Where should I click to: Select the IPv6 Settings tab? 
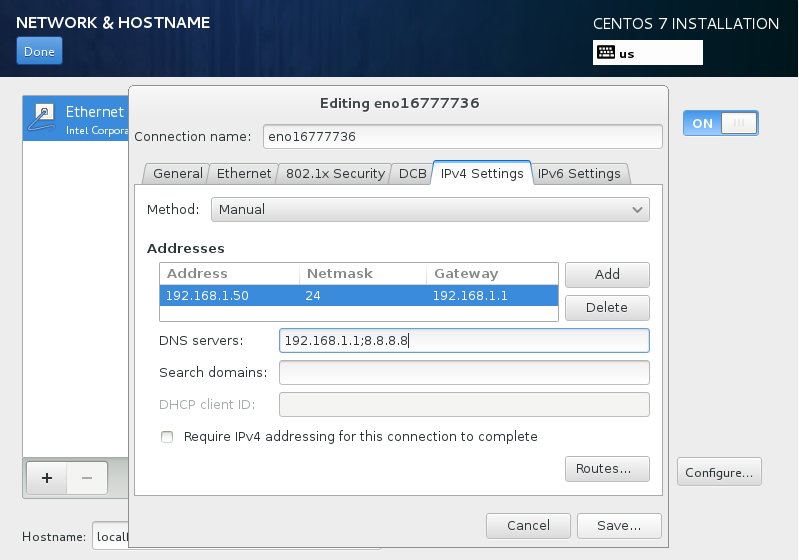click(579, 173)
